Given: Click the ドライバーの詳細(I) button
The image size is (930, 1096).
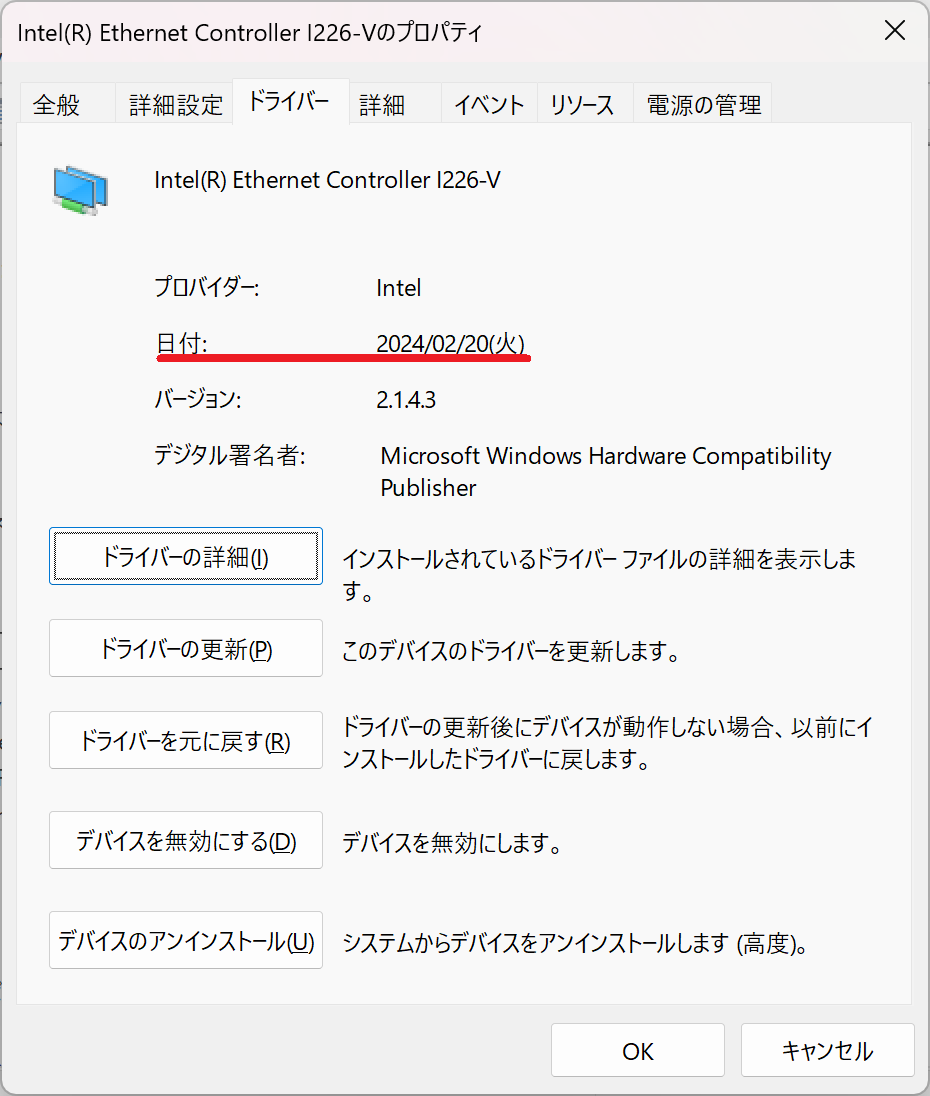Looking at the screenshot, I should (x=186, y=556).
